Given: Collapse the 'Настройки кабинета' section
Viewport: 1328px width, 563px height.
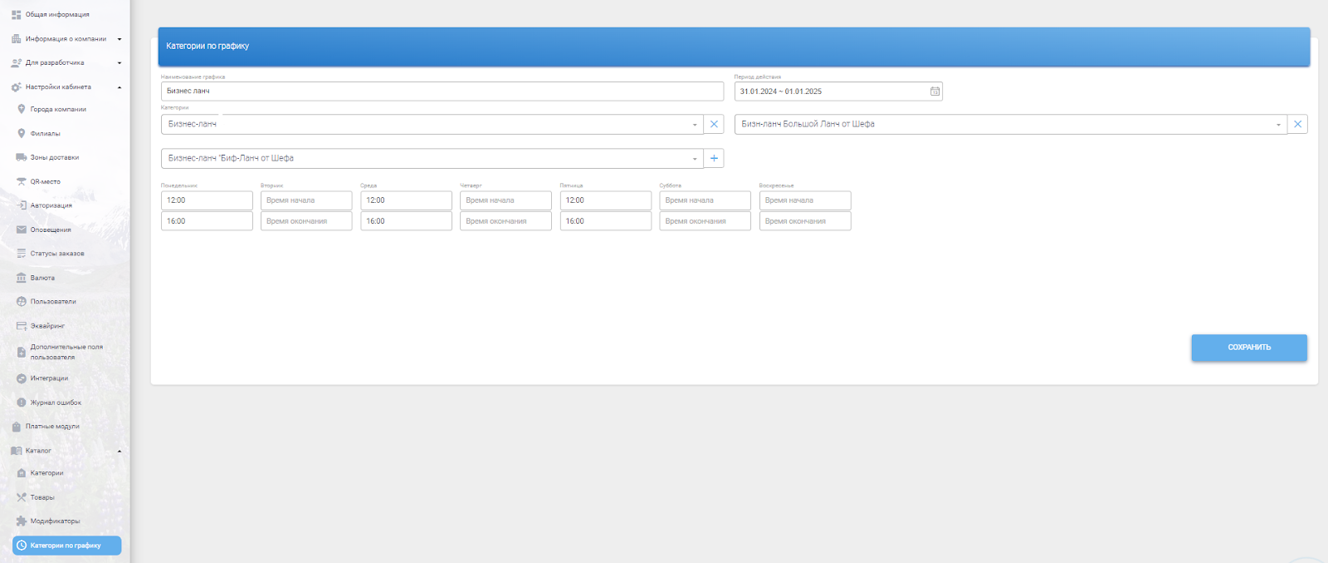Looking at the screenshot, I should click(x=119, y=87).
